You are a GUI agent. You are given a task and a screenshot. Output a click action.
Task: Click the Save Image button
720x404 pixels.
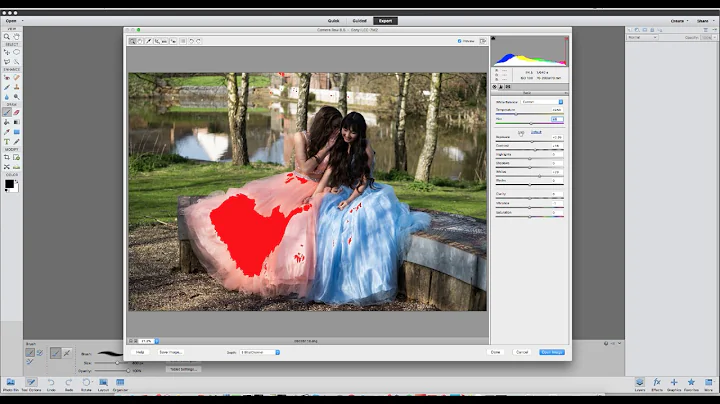click(x=170, y=352)
